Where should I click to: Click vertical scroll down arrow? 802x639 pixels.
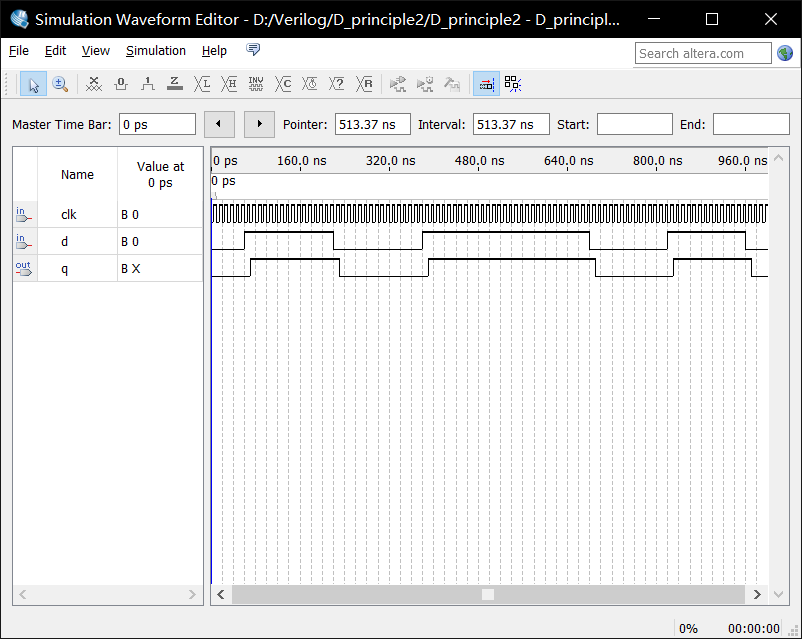tap(778, 594)
